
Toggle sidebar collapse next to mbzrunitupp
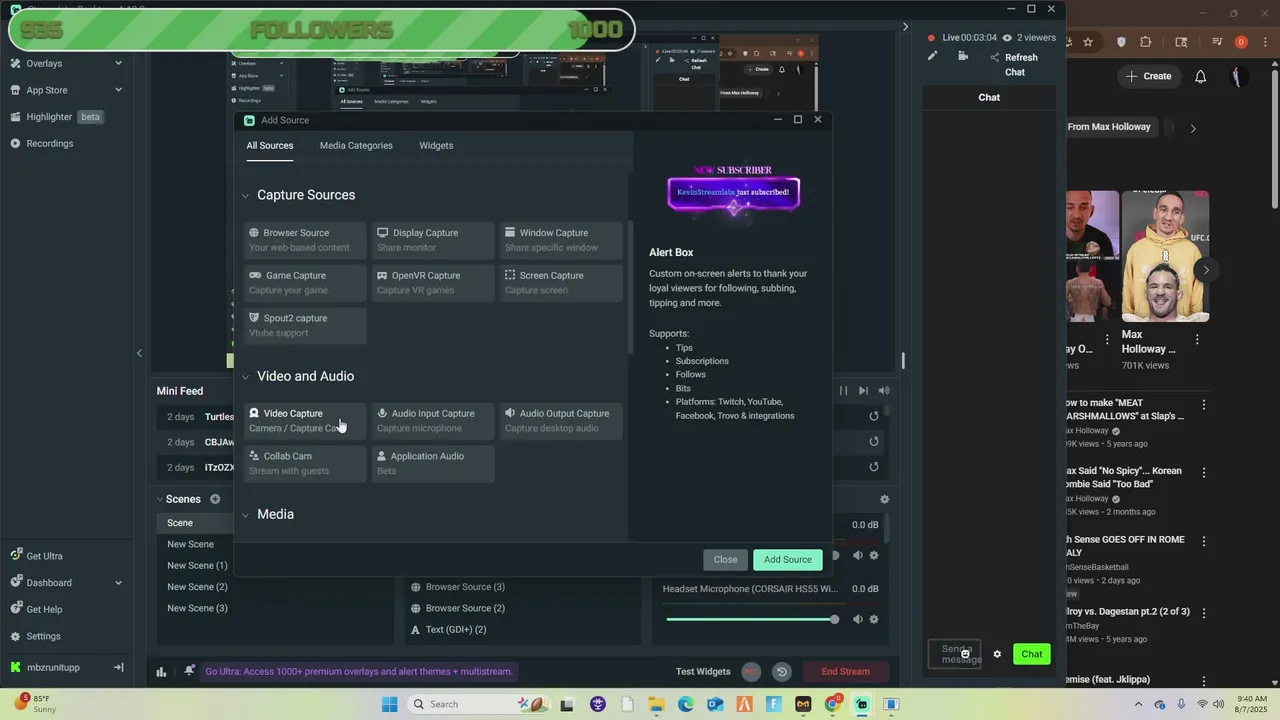[x=118, y=667]
